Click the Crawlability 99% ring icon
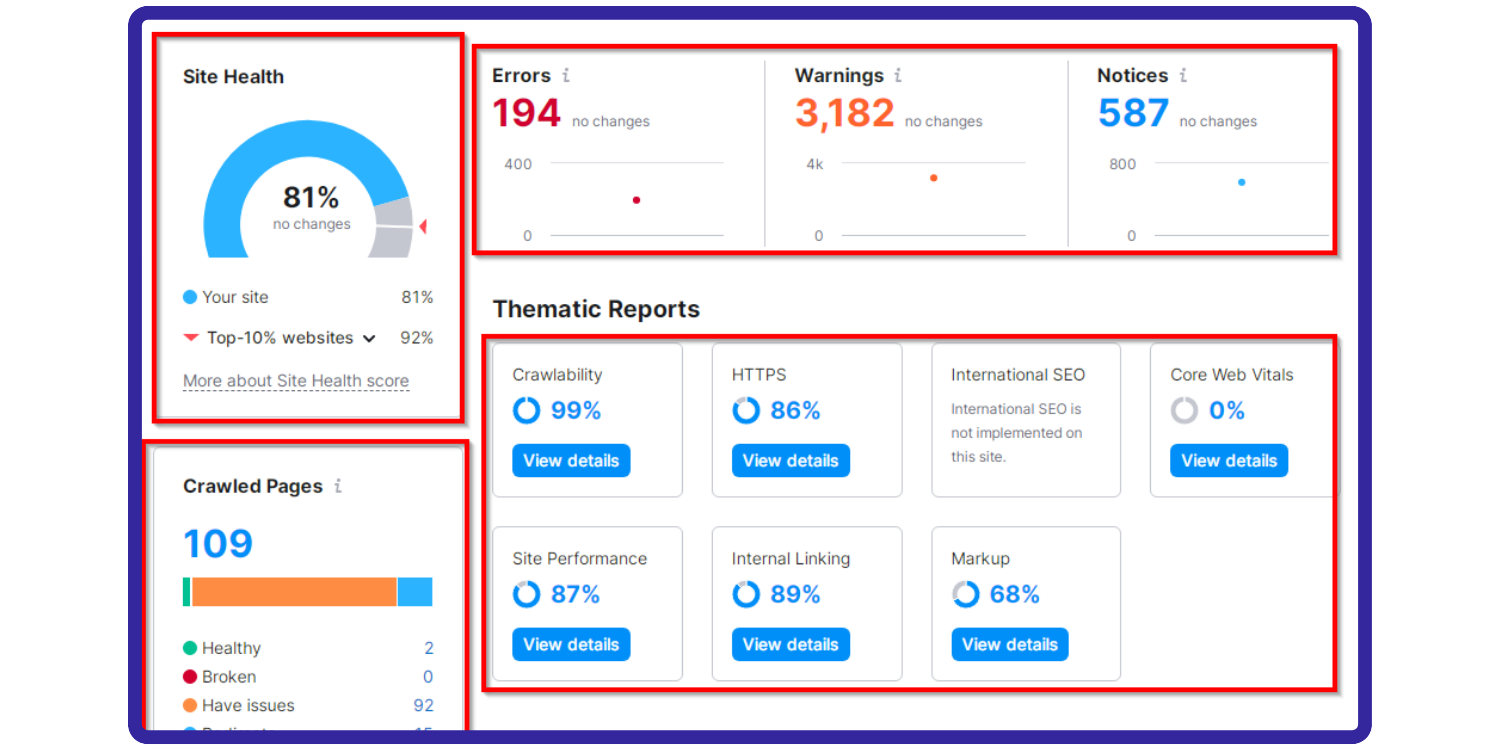 526,410
